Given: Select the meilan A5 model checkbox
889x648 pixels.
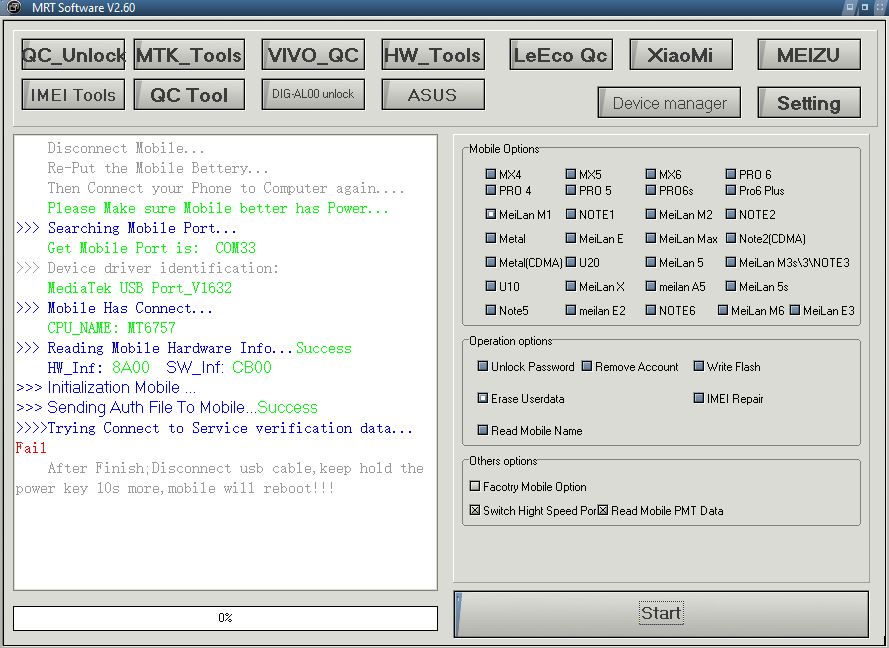Looking at the screenshot, I should (651, 286).
